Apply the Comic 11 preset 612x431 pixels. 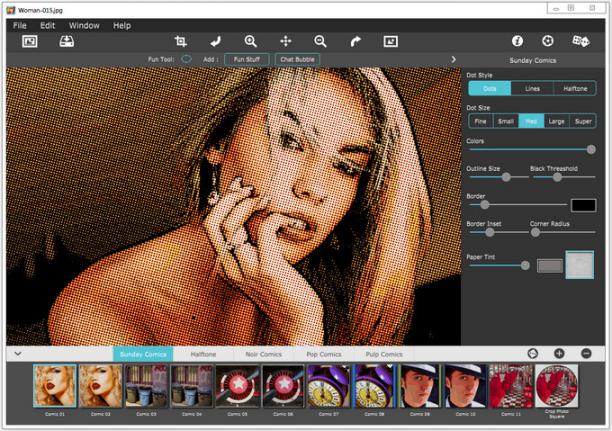(511, 386)
